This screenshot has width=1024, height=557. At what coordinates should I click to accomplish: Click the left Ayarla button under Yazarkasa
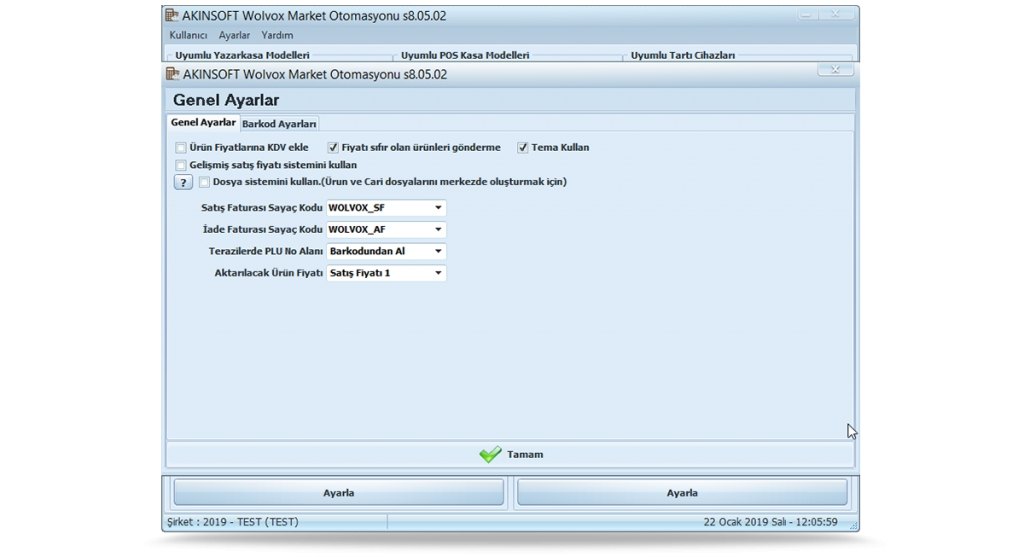point(338,492)
